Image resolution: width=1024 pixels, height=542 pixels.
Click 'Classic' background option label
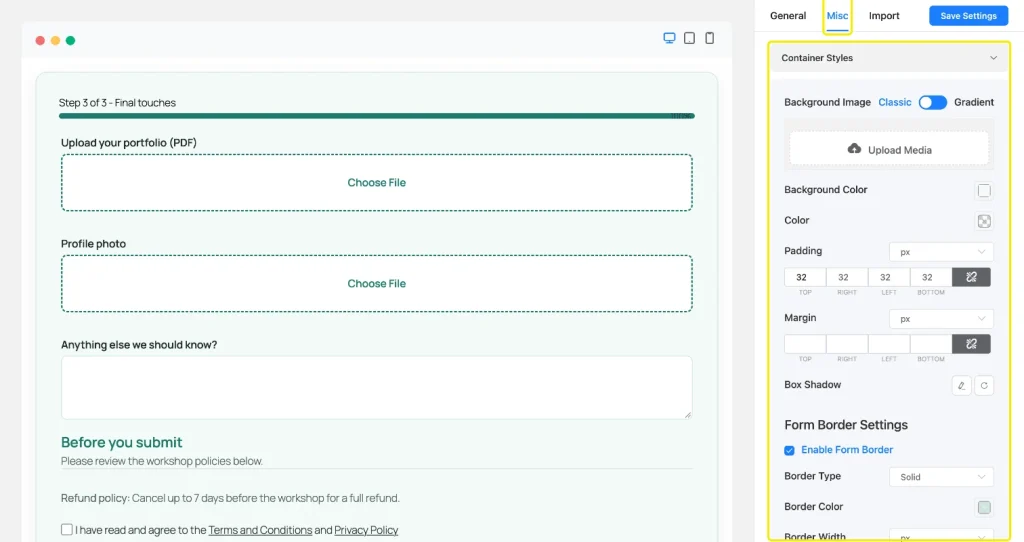click(895, 103)
